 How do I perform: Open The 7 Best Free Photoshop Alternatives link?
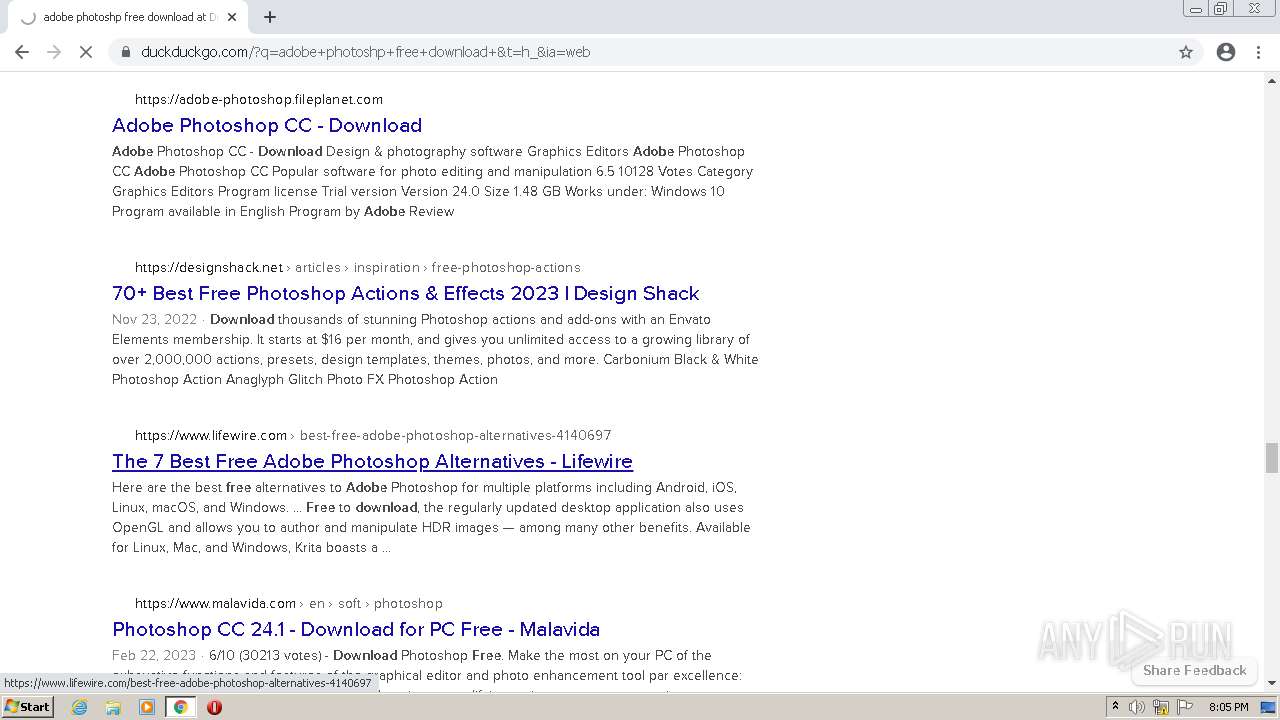(x=372, y=461)
